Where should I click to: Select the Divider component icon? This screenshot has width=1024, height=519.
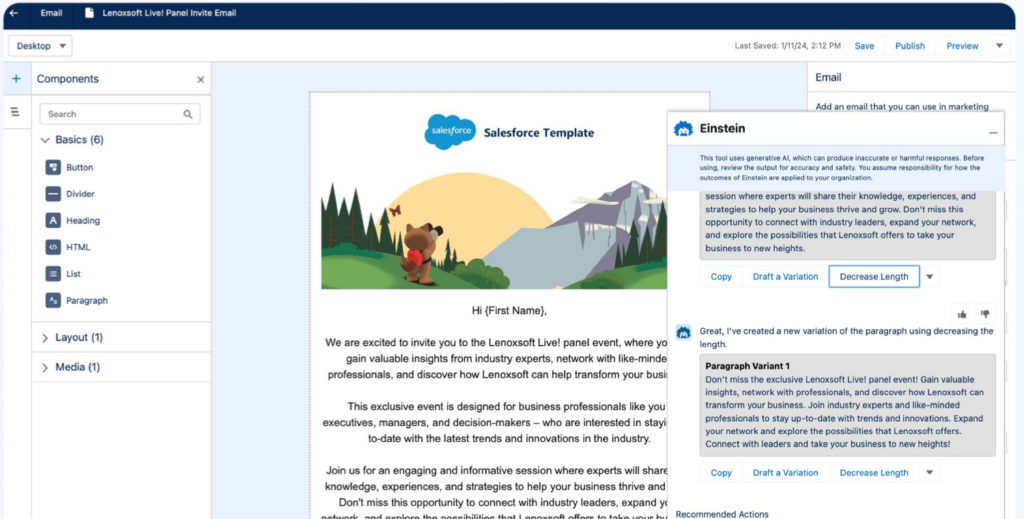53,194
